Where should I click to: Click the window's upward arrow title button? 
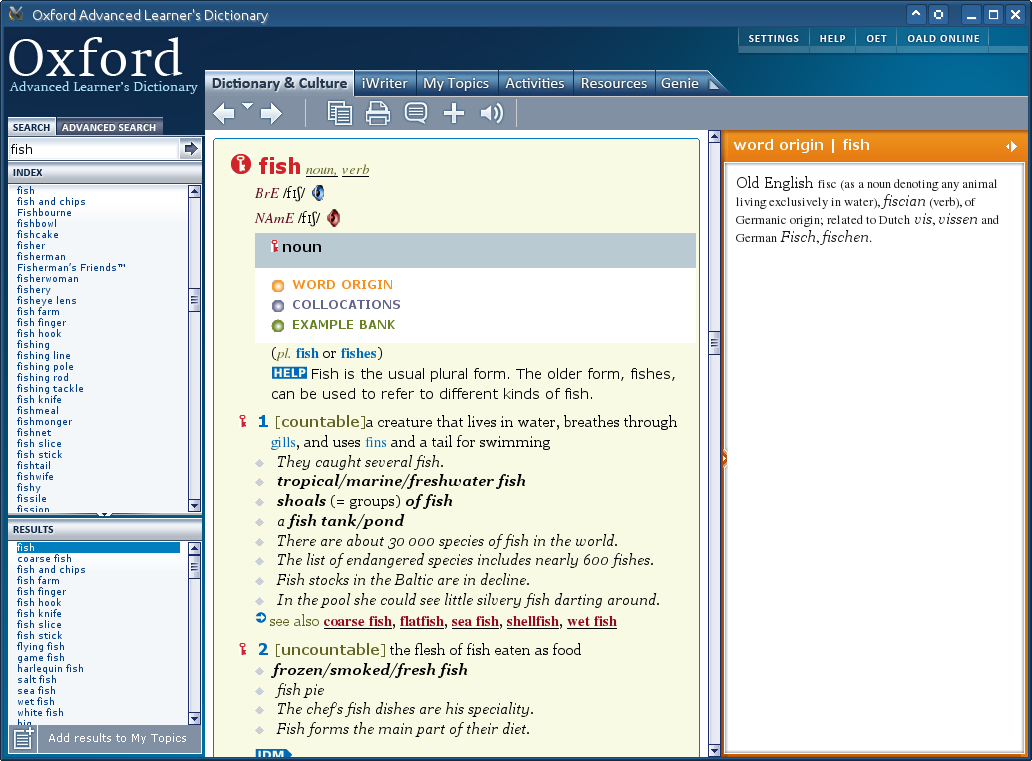(916, 14)
